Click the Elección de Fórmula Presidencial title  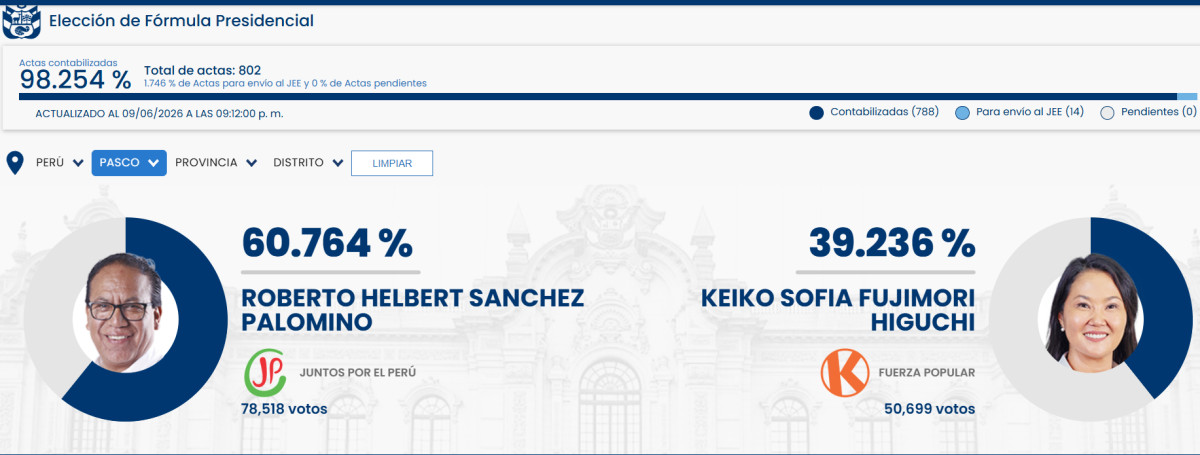click(x=181, y=20)
